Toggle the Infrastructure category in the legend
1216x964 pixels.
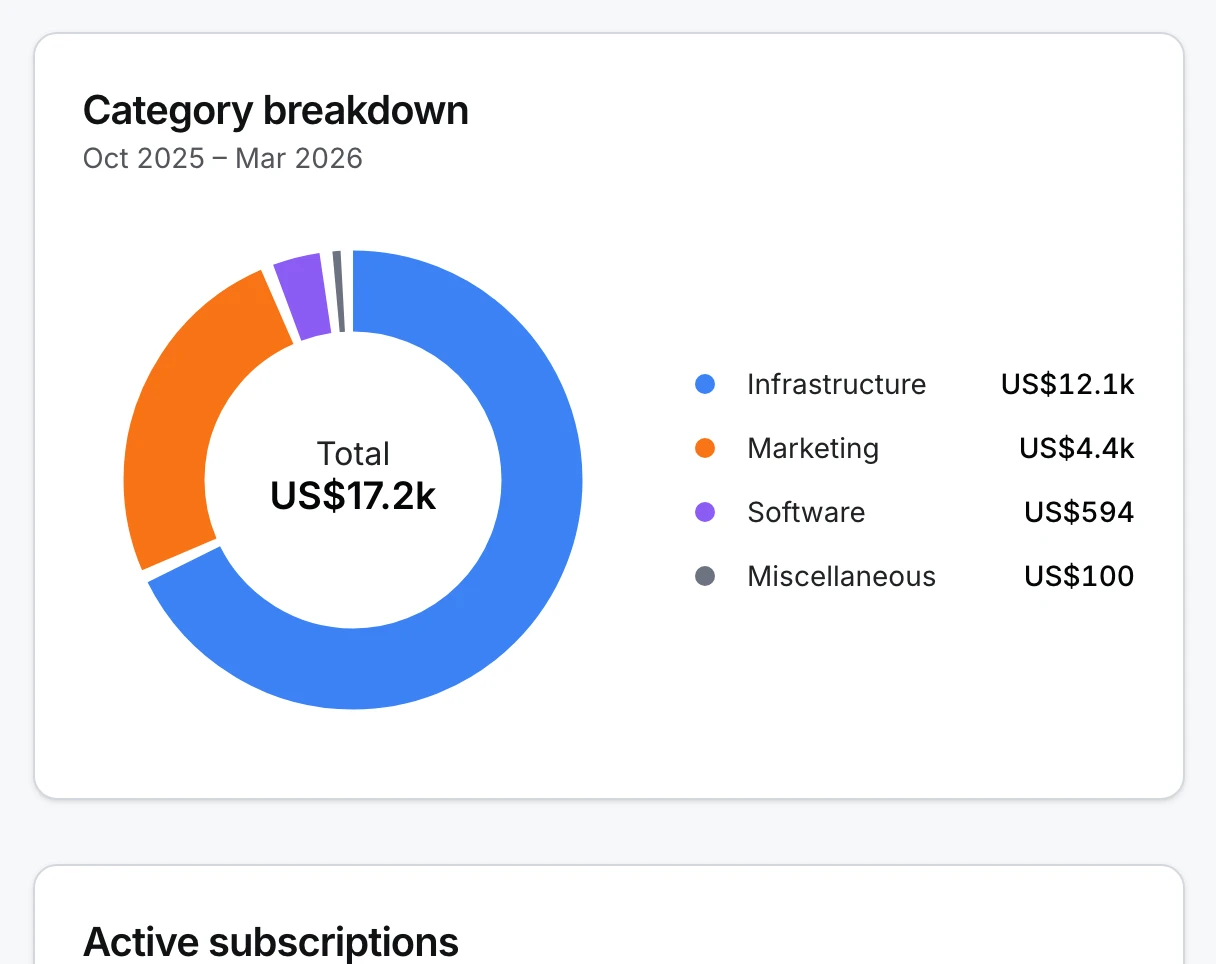point(836,383)
